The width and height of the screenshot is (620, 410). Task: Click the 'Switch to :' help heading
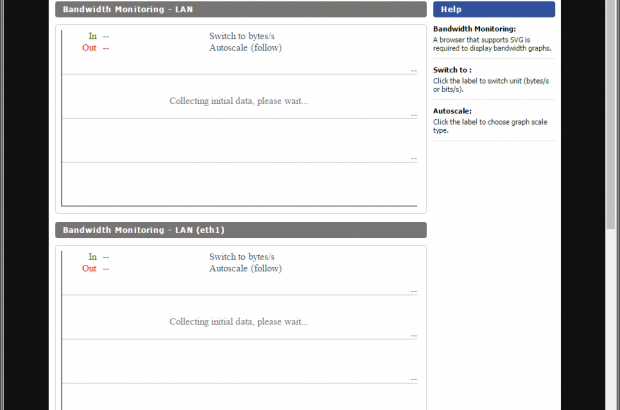453,70
